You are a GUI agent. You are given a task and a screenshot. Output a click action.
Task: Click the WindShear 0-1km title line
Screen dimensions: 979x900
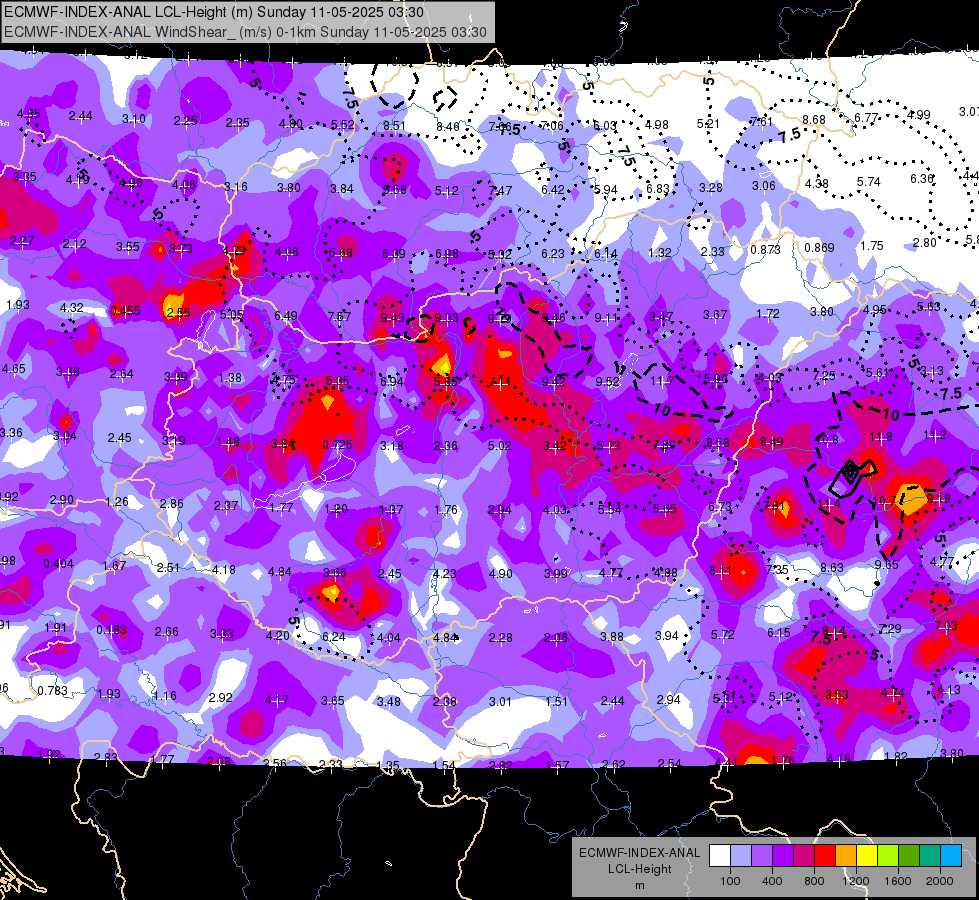[x=245, y=32]
